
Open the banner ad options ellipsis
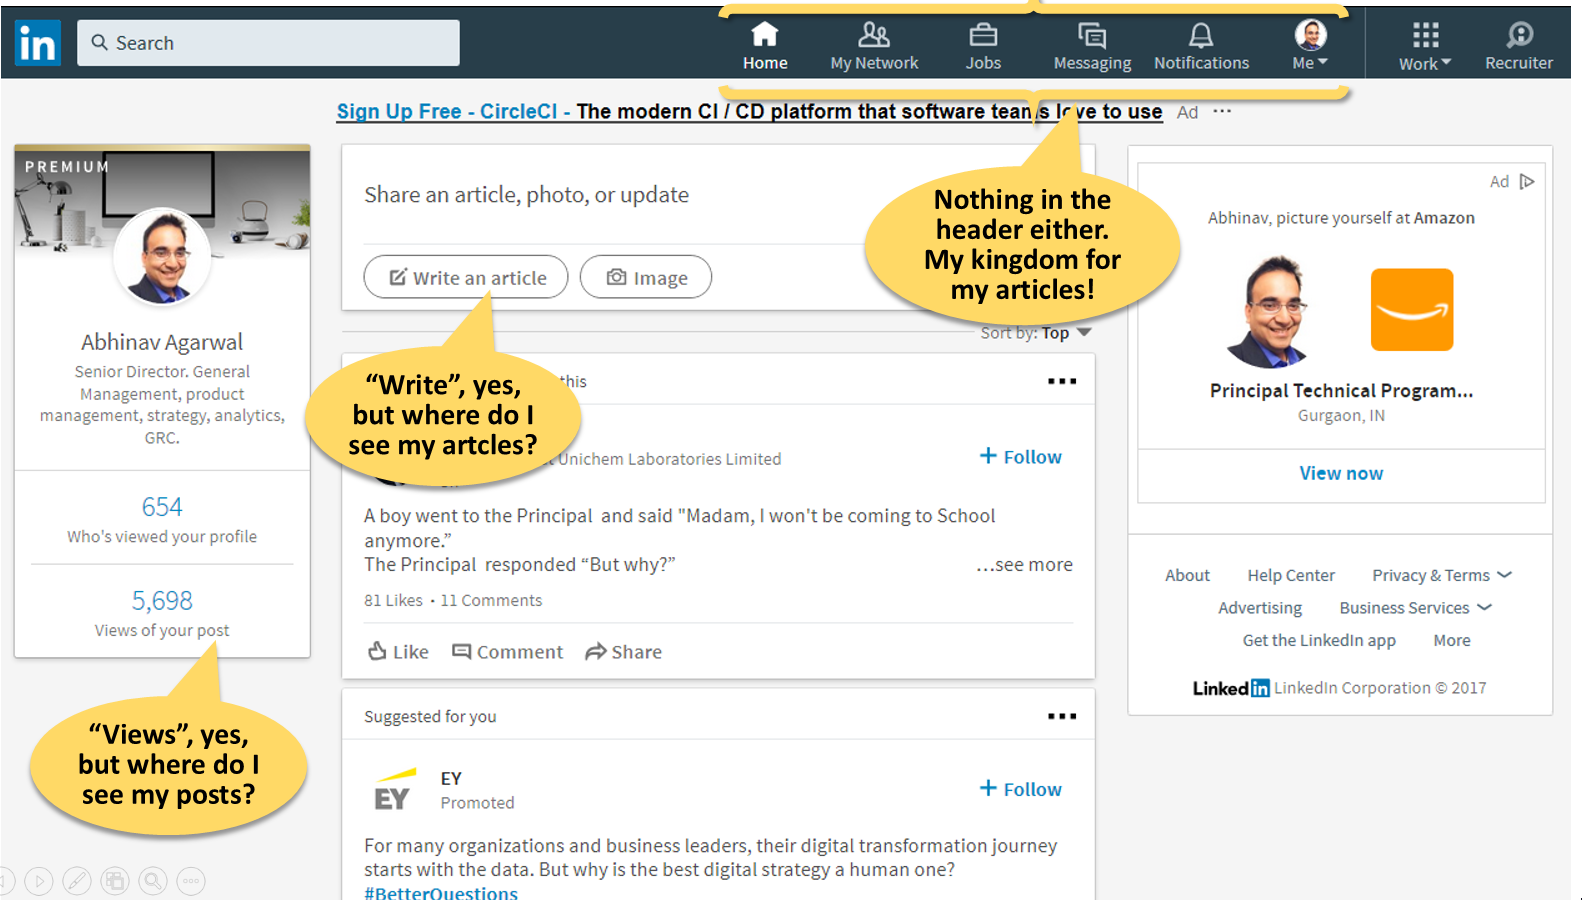coord(1222,111)
